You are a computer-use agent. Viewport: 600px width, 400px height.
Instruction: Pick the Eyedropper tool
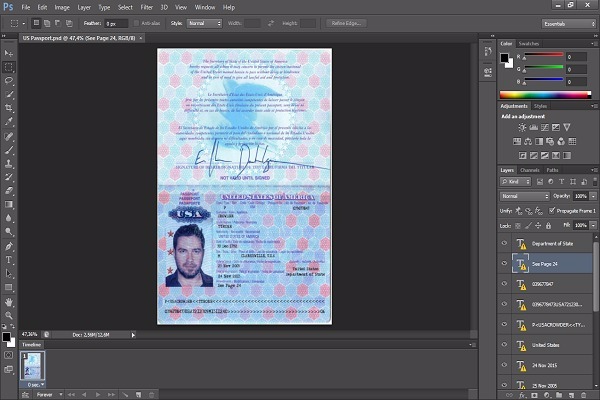[x=9, y=121]
